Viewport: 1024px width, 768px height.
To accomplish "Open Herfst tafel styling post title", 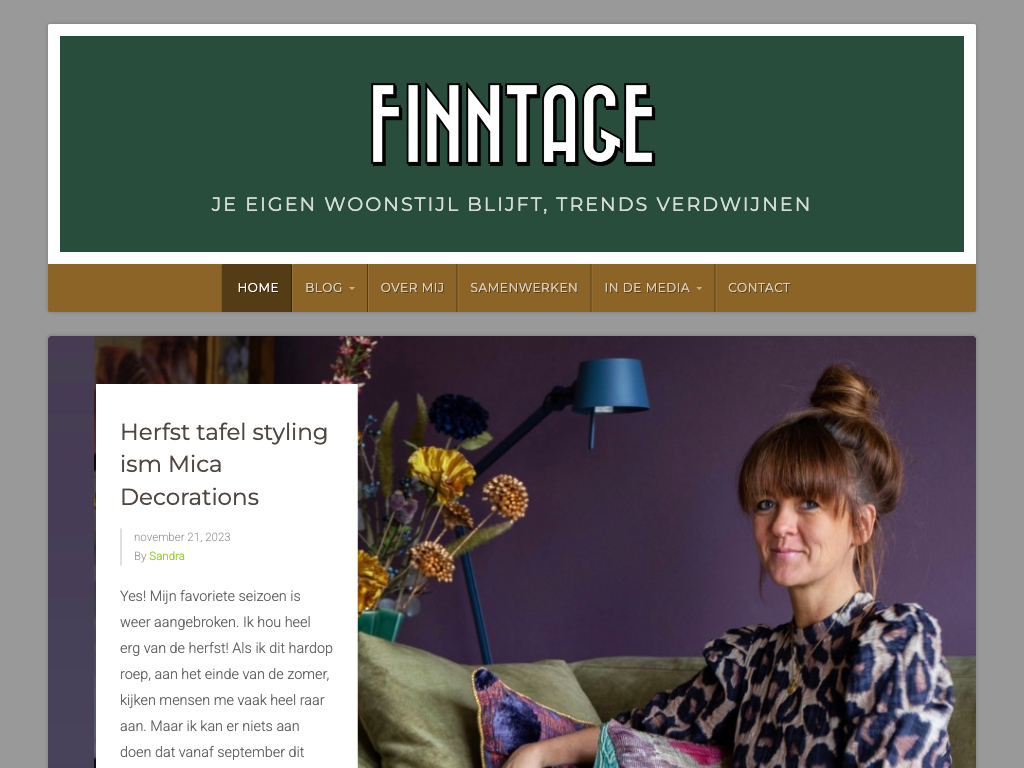I will (x=224, y=464).
